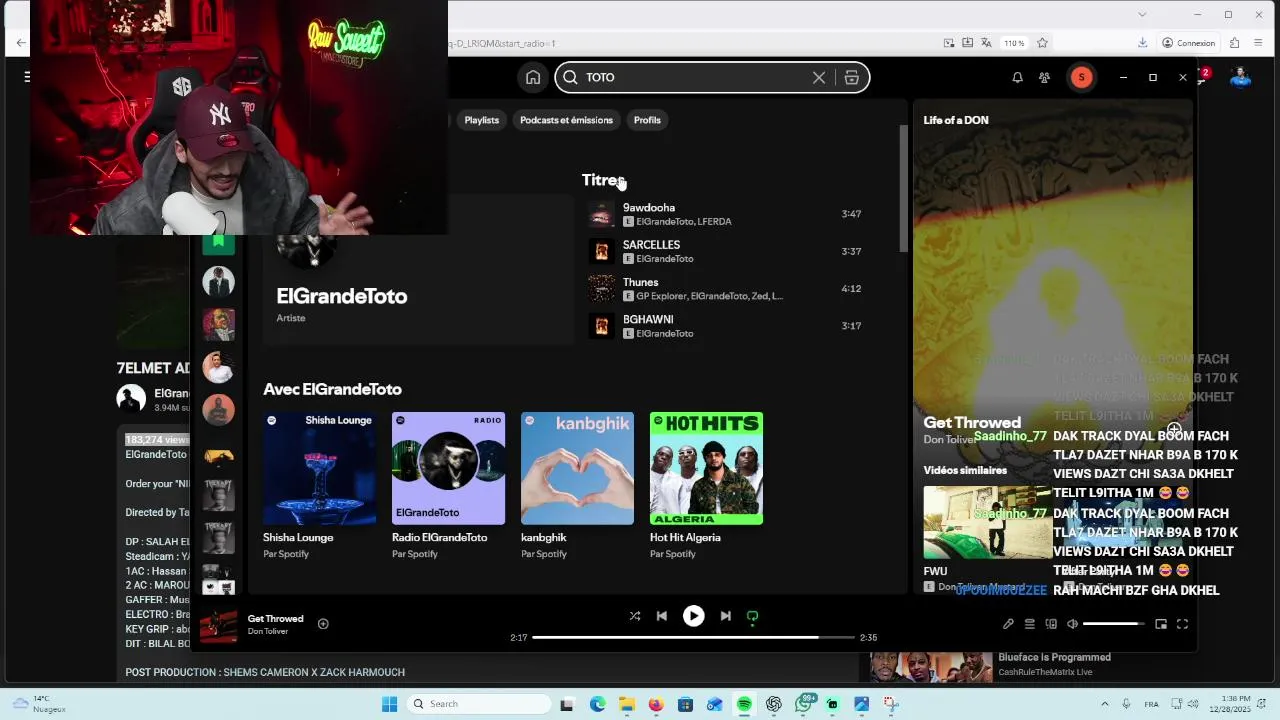Skip to previous track
The width and height of the screenshot is (1280, 720).
(662, 616)
